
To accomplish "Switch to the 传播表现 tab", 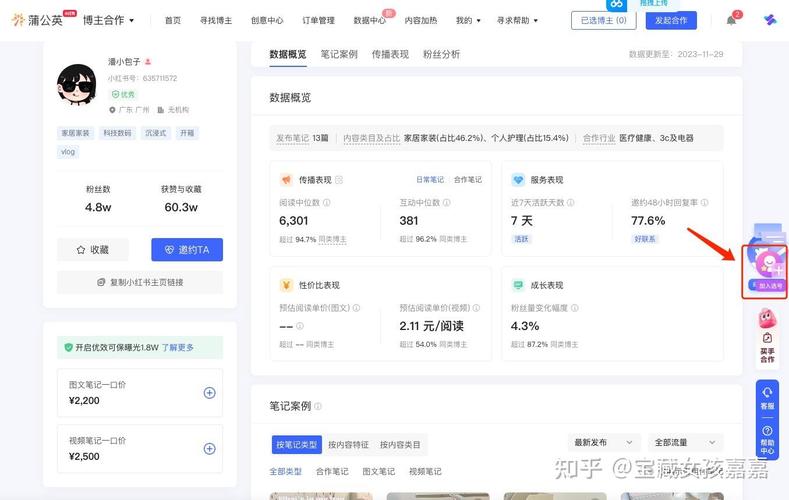I will pos(390,54).
